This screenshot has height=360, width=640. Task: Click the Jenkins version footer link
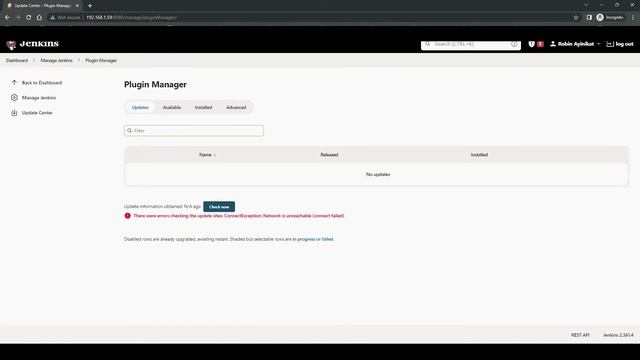[618, 335]
